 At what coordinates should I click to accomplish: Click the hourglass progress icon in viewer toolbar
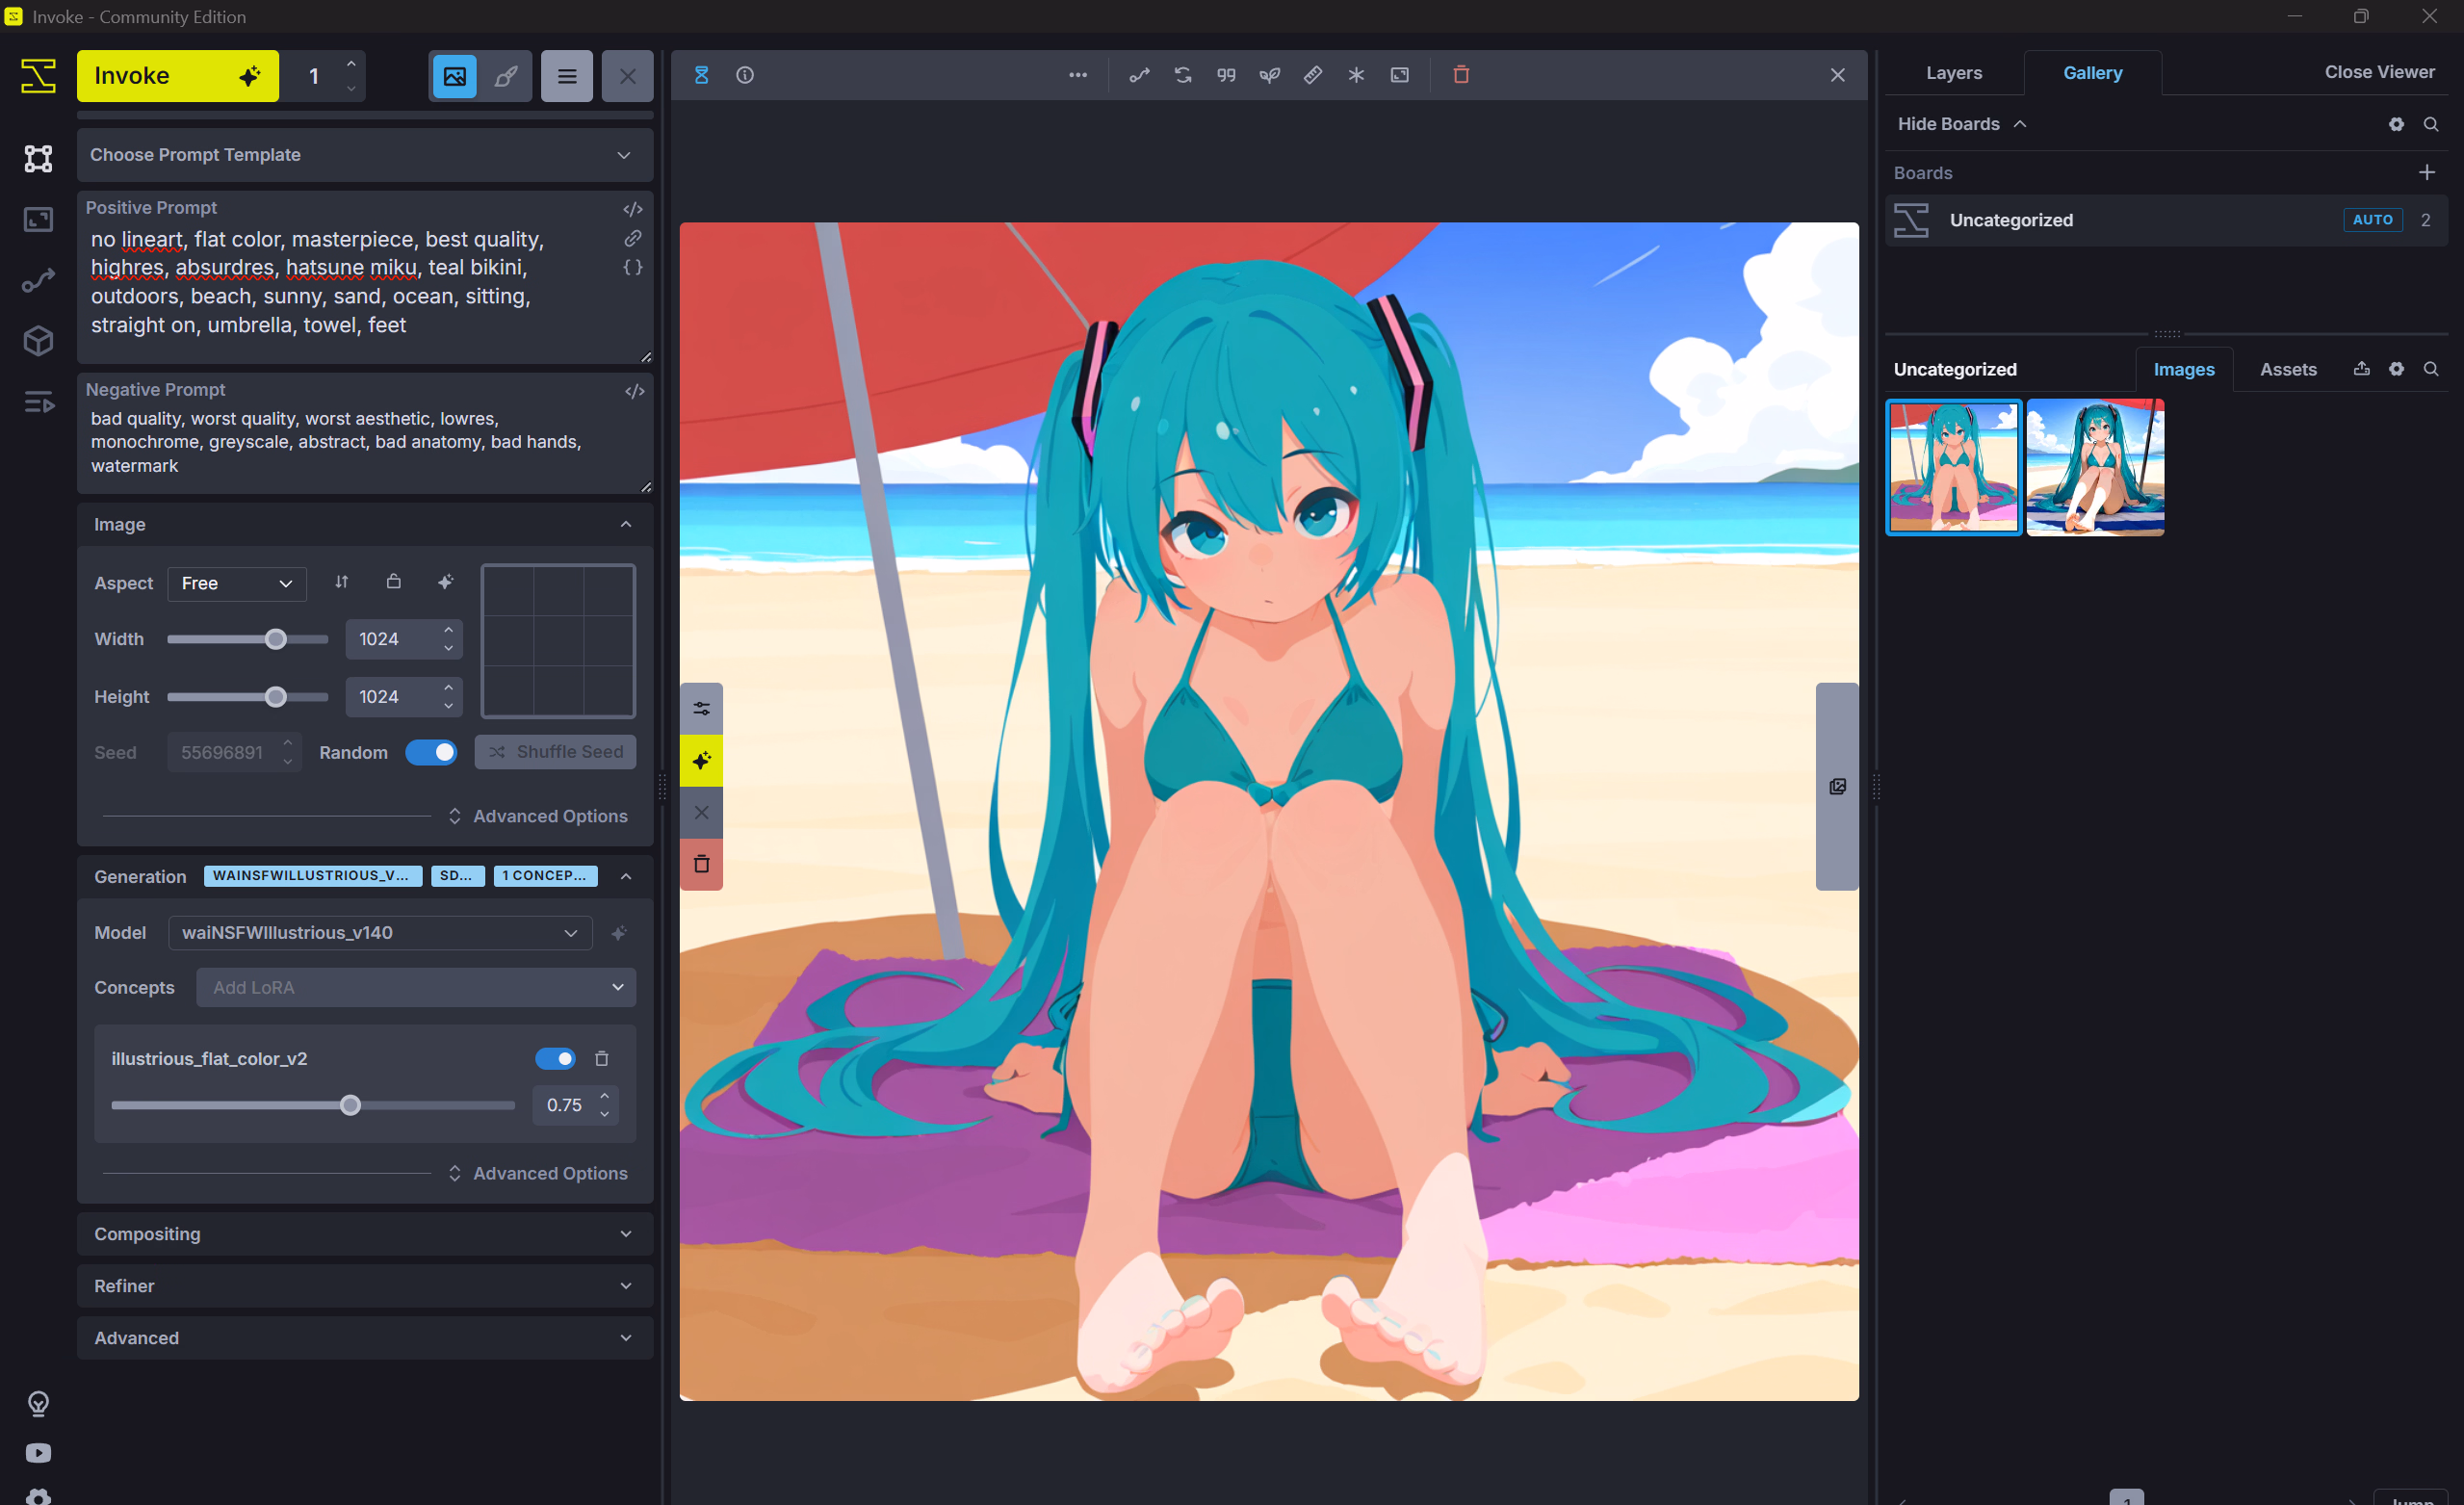[701, 75]
